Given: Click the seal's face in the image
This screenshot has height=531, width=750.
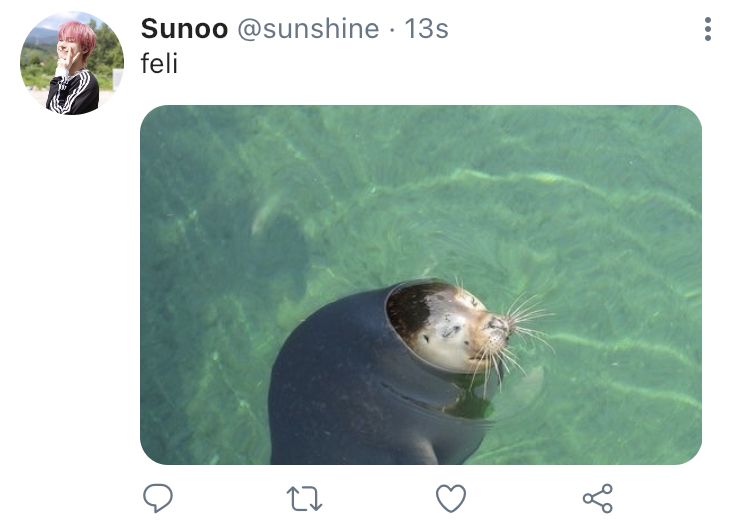Looking at the screenshot, I should [x=452, y=328].
